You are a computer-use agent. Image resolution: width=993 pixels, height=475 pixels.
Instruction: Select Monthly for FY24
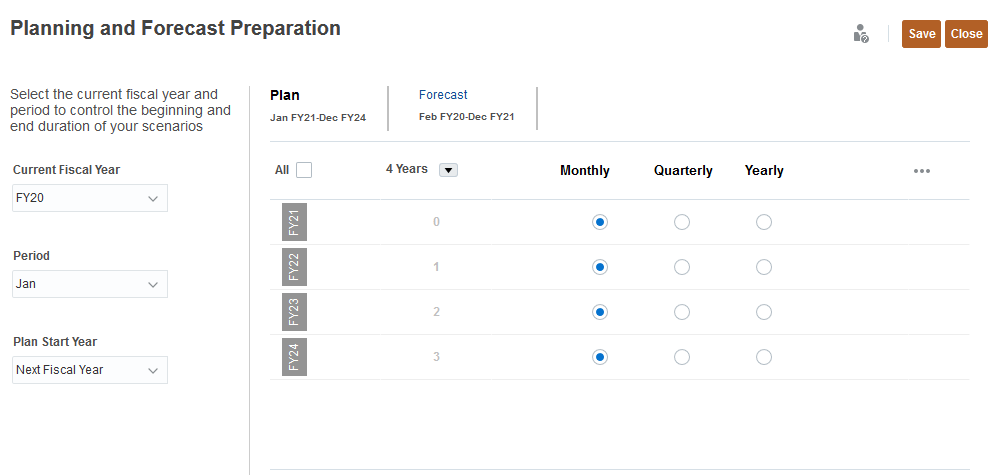pos(600,357)
